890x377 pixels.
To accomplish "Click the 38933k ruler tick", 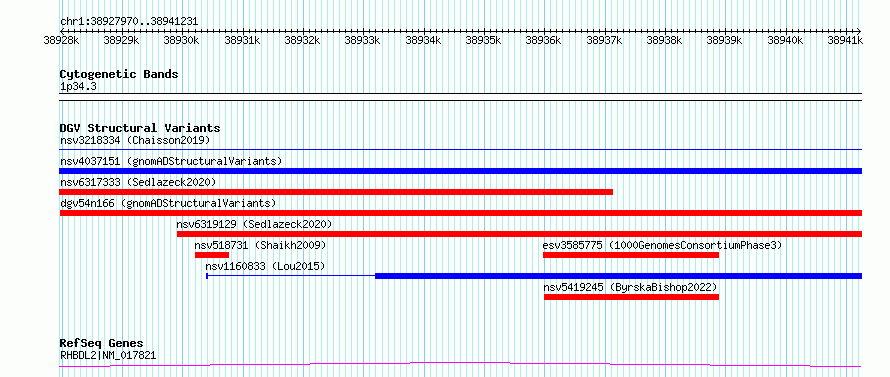I will [363, 40].
